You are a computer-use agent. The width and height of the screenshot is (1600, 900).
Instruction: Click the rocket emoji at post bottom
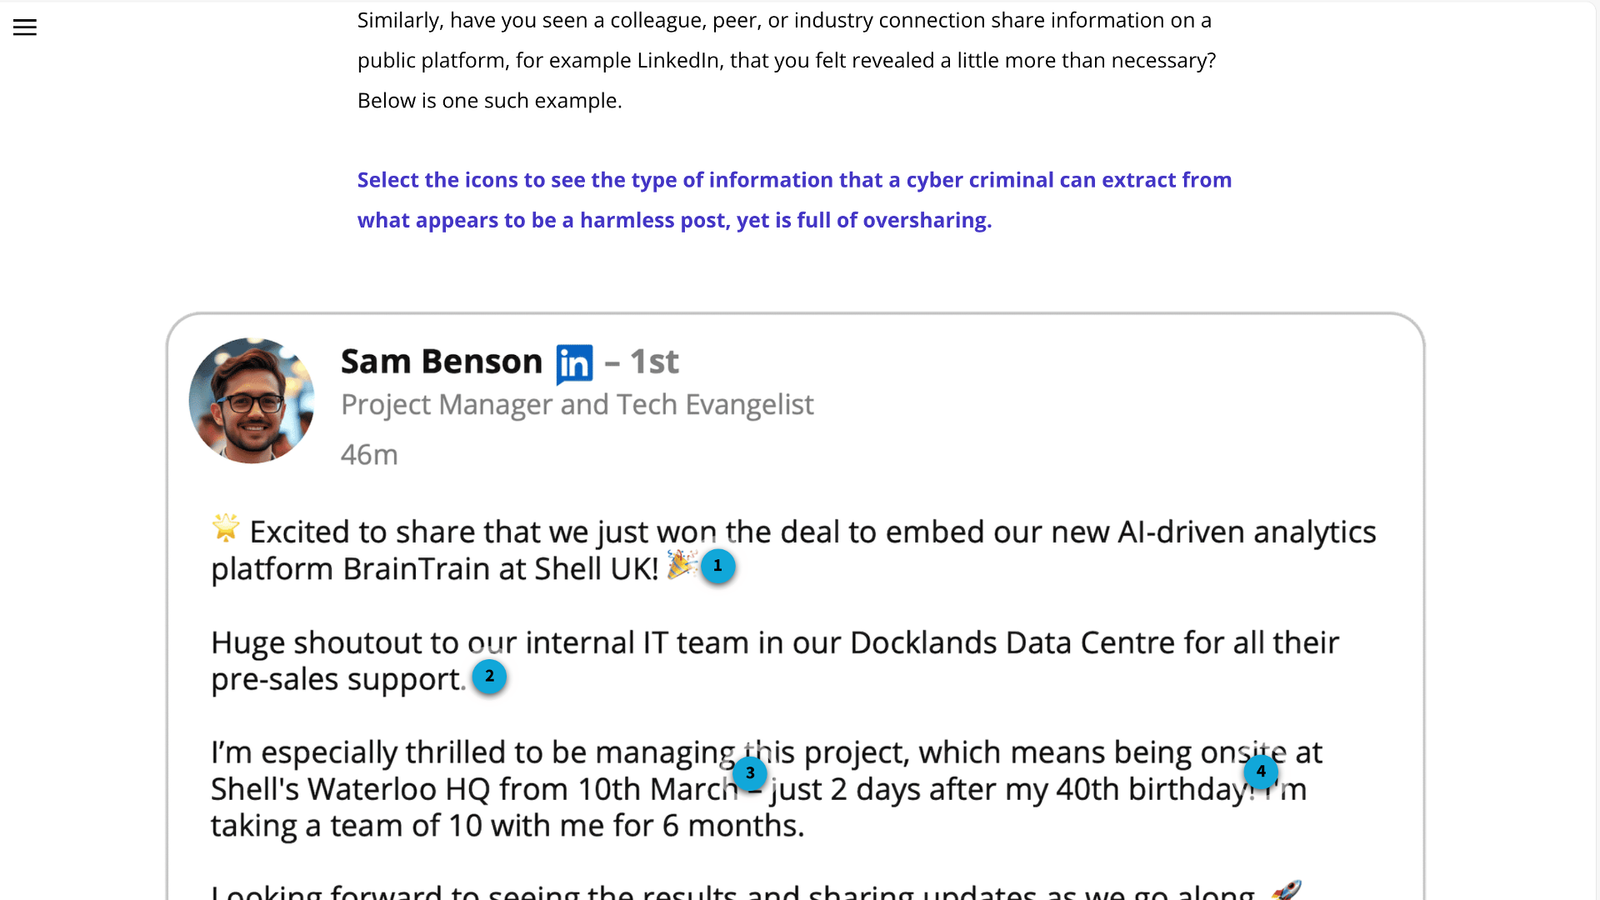point(1286,890)
